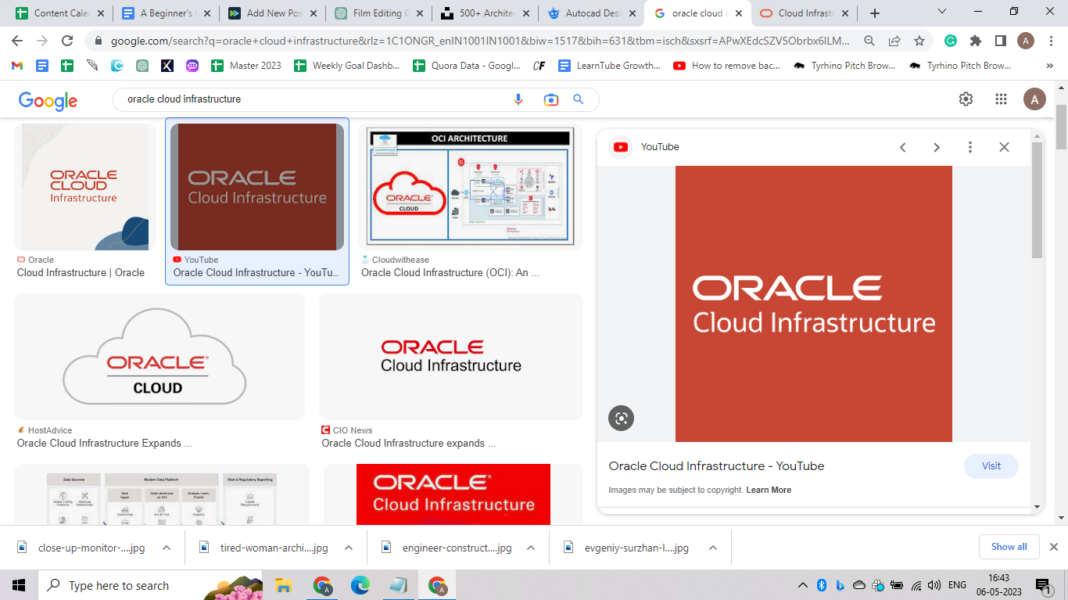
Task: Open the Learn More copyright link
Action: [x=768, y=490]
